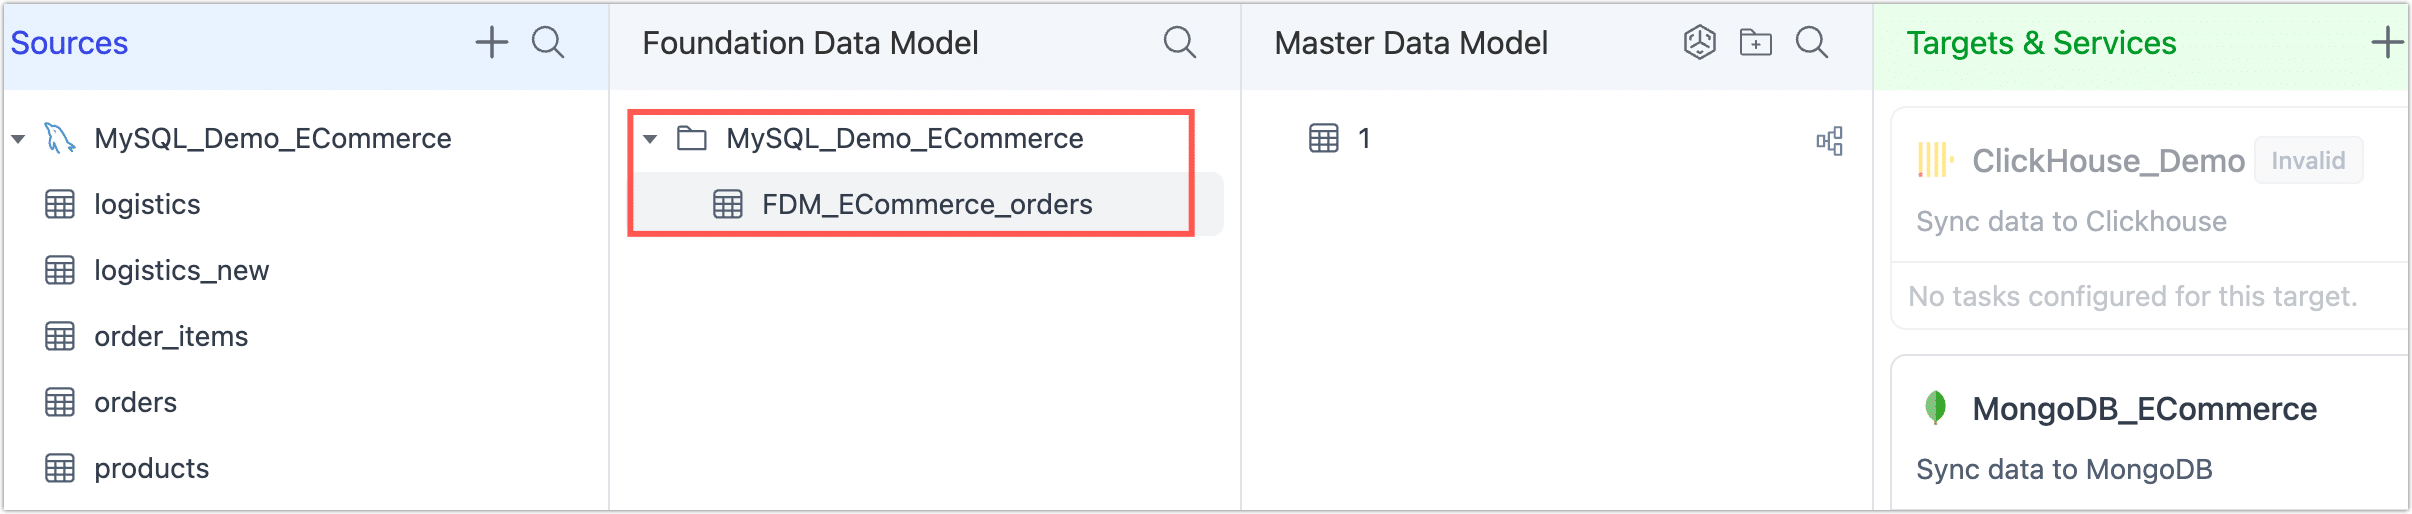Add a new target or service
2412x514 pixels.
(x=2387, y=43)
